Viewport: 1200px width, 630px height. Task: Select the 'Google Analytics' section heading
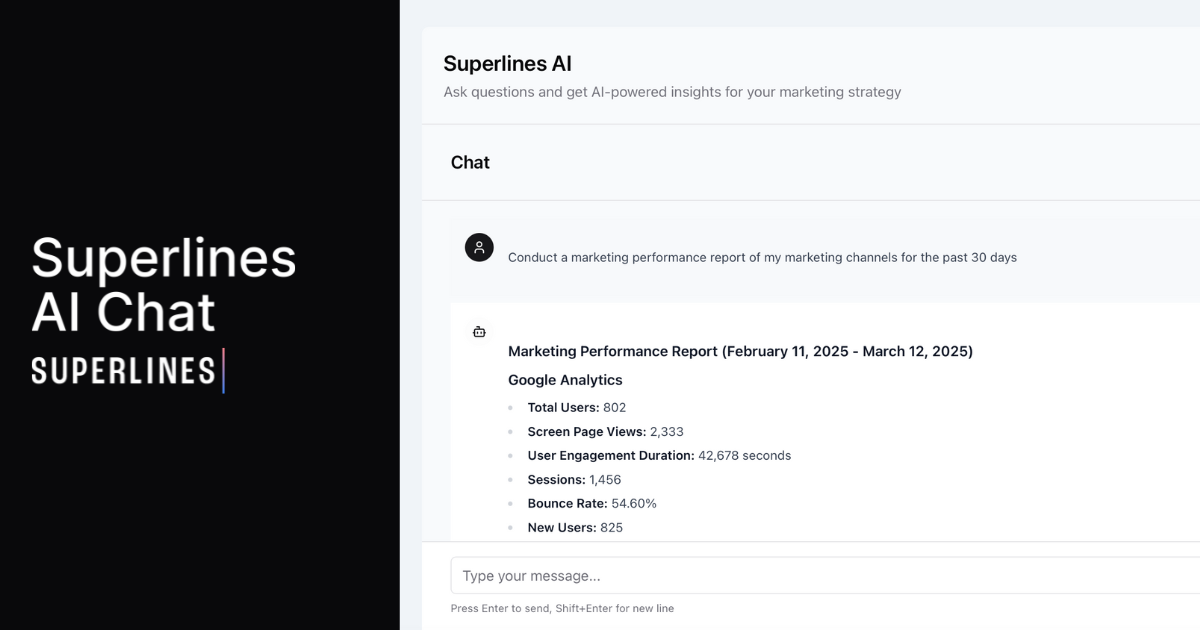565,380
